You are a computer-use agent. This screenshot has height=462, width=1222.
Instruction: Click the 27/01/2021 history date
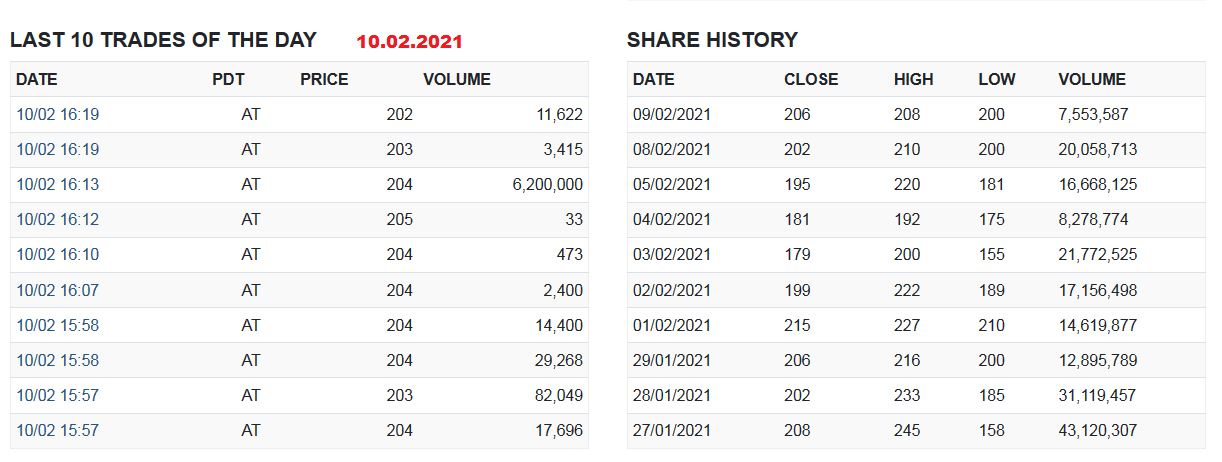(x=672, y=431)
